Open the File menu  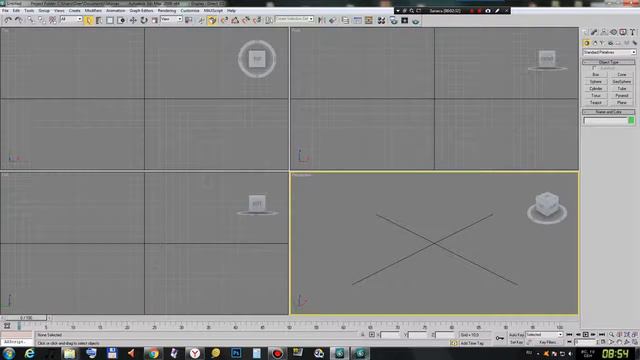[5, 11]
